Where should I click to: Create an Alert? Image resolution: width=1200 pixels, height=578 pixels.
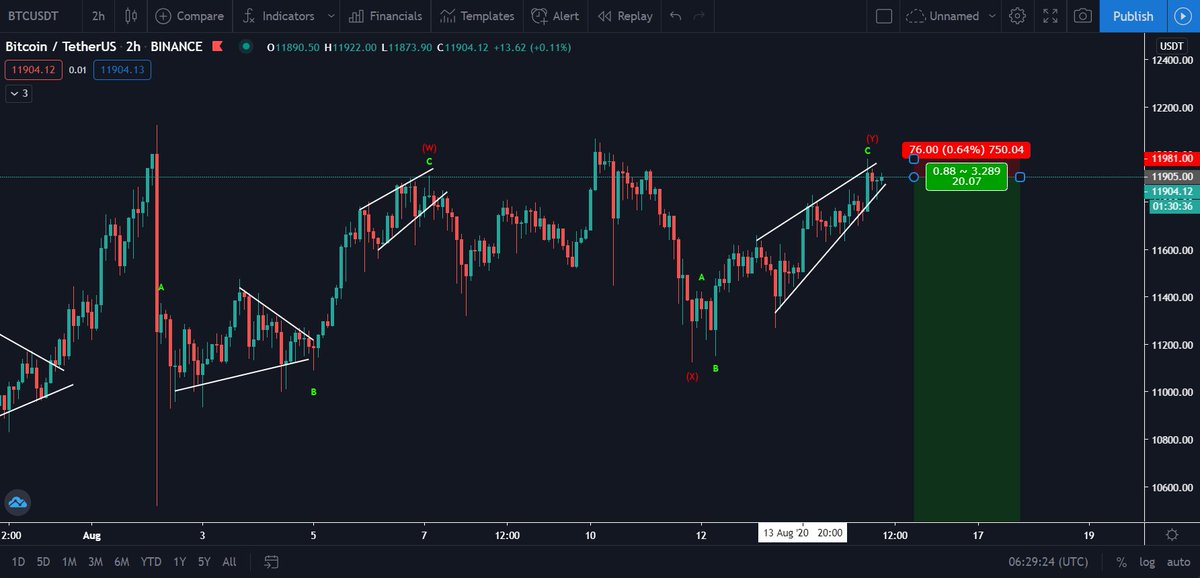[x=555, y=16]
